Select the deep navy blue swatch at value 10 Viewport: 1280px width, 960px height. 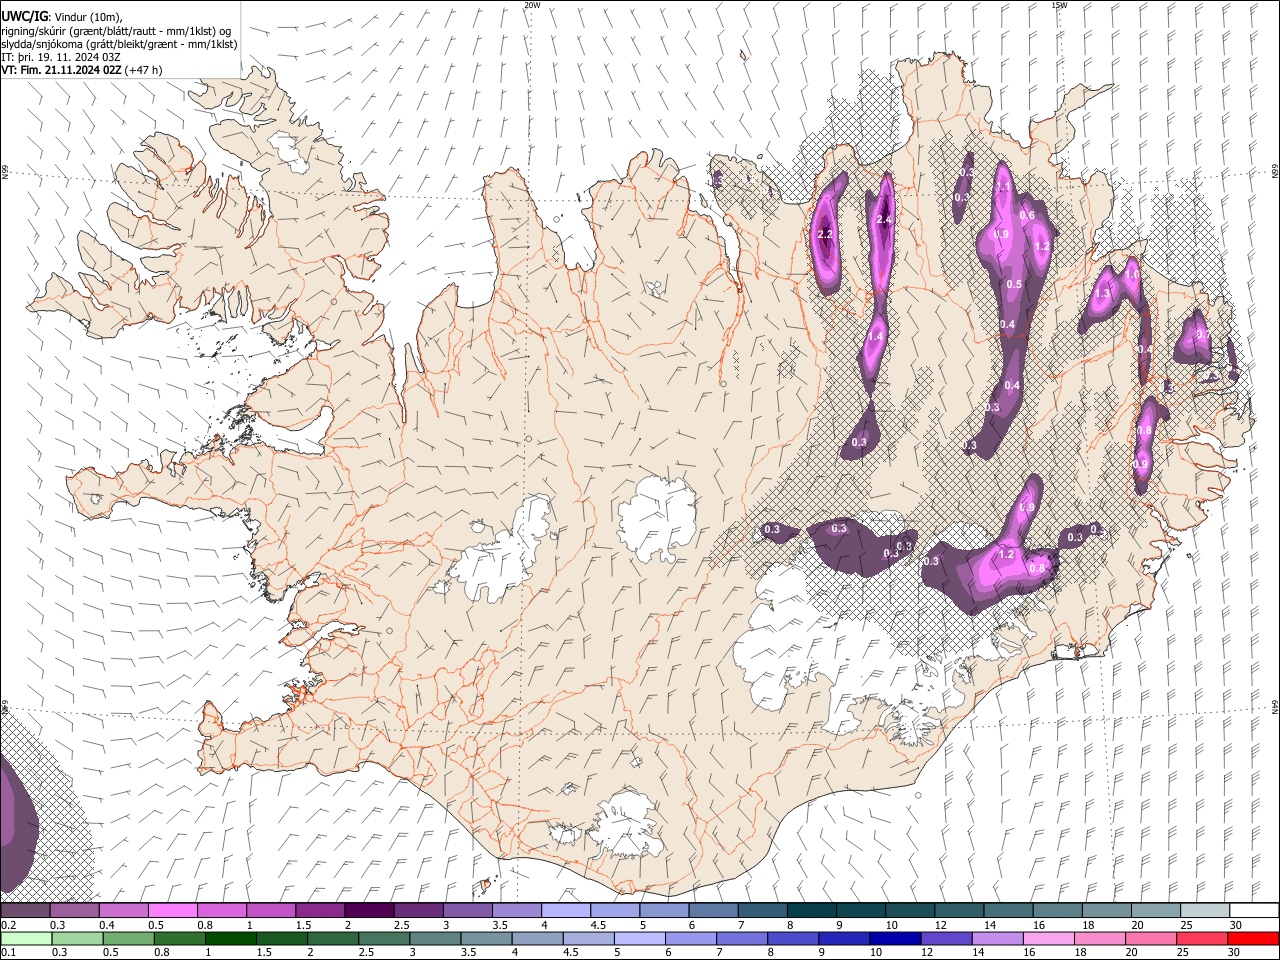[x=894, y=938]
